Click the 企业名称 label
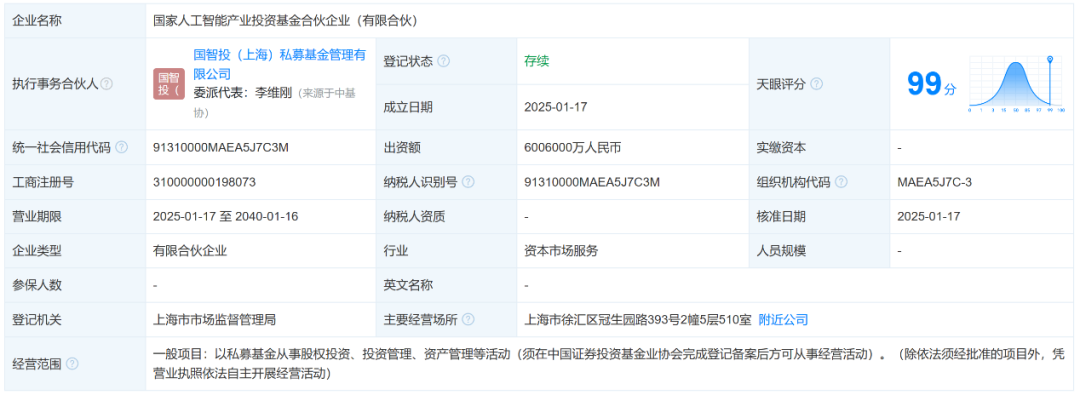The image size is (1080, 395). 37,21
